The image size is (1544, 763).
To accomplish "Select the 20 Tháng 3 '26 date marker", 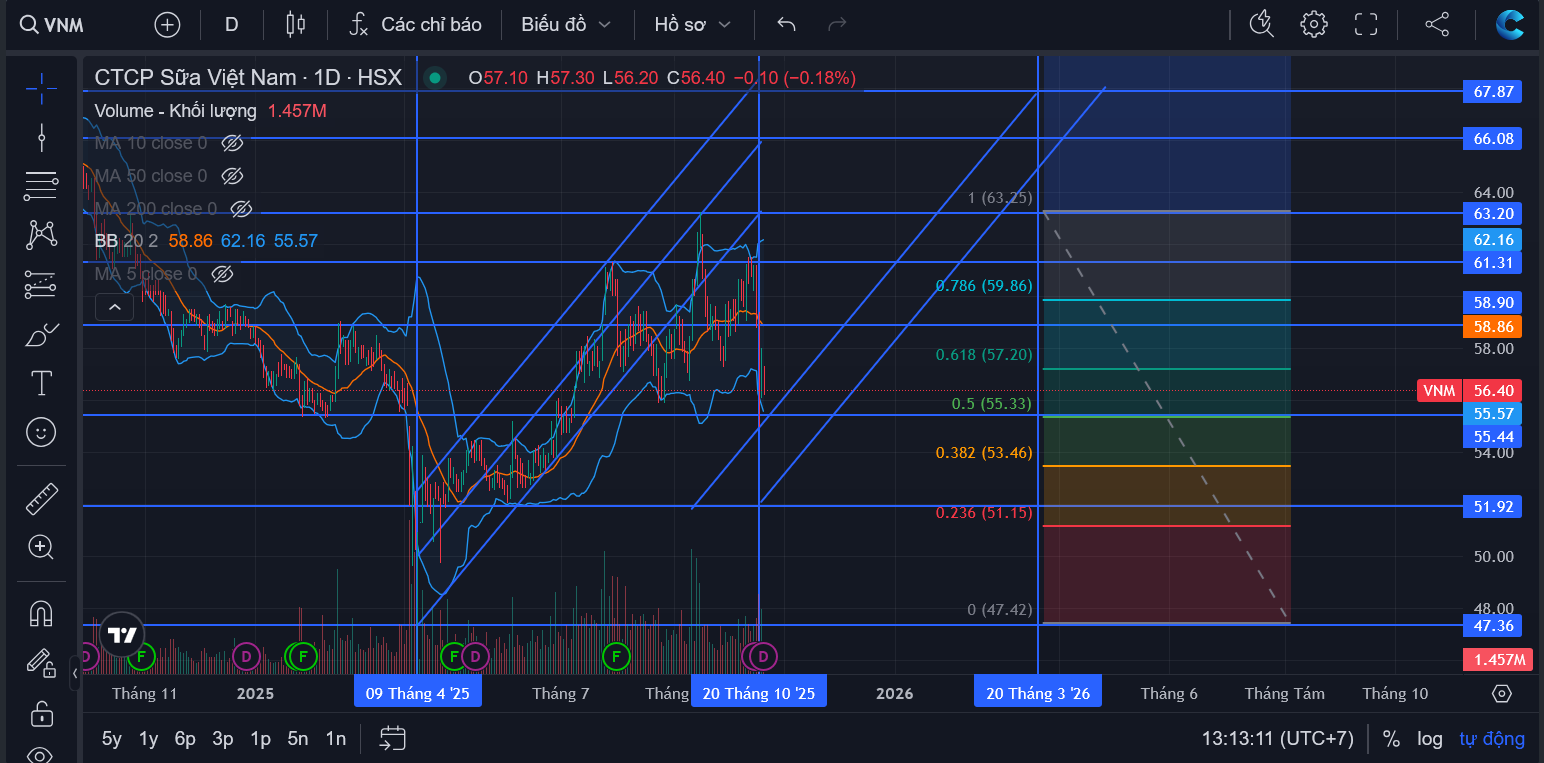I will [1038, 693].
